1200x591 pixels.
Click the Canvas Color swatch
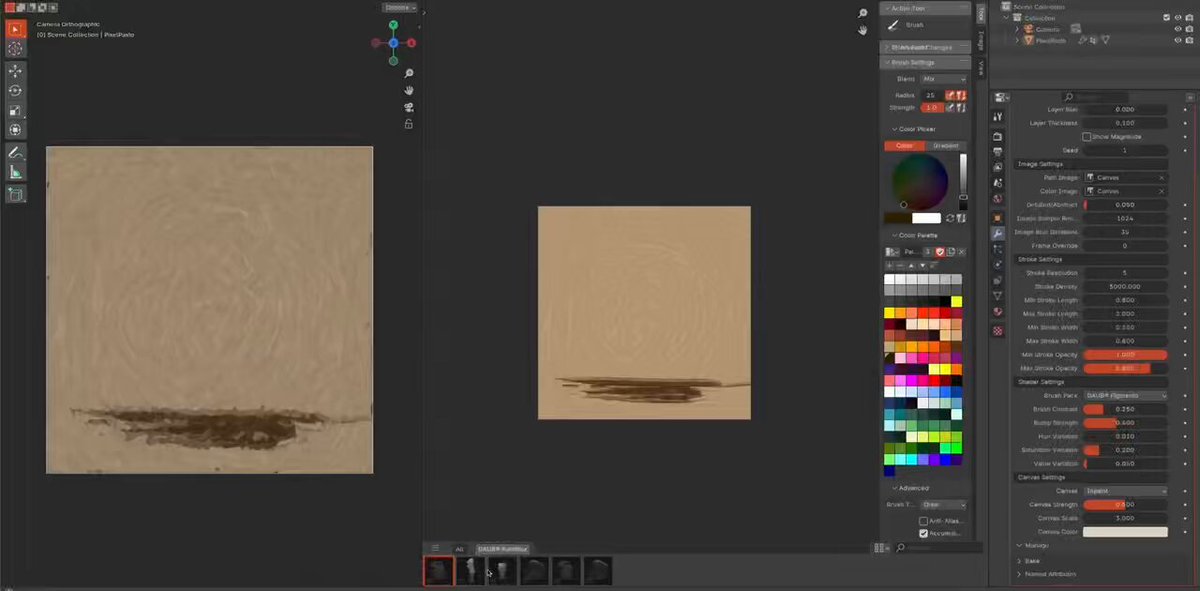[x=1125, y=532]
